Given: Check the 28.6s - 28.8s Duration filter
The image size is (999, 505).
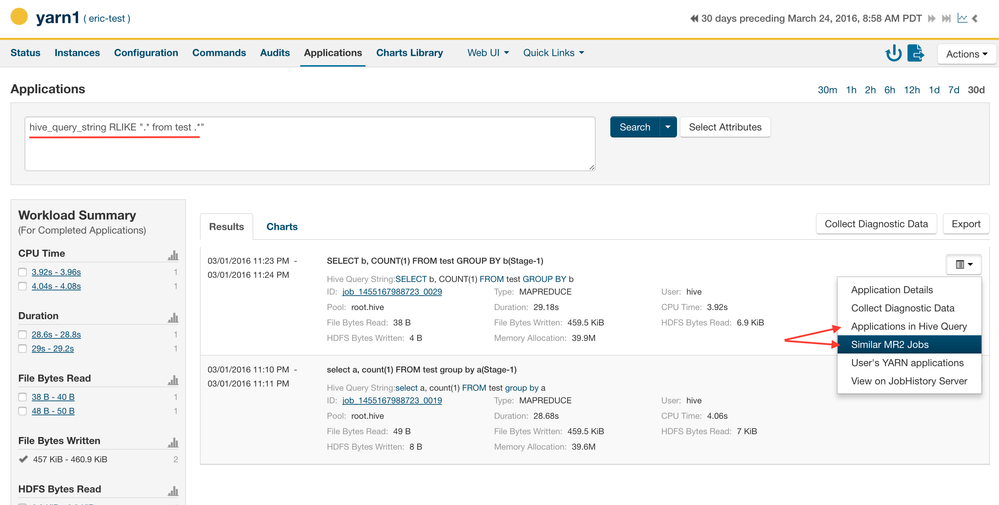Looking at the screenshot, I should [23, 335].
